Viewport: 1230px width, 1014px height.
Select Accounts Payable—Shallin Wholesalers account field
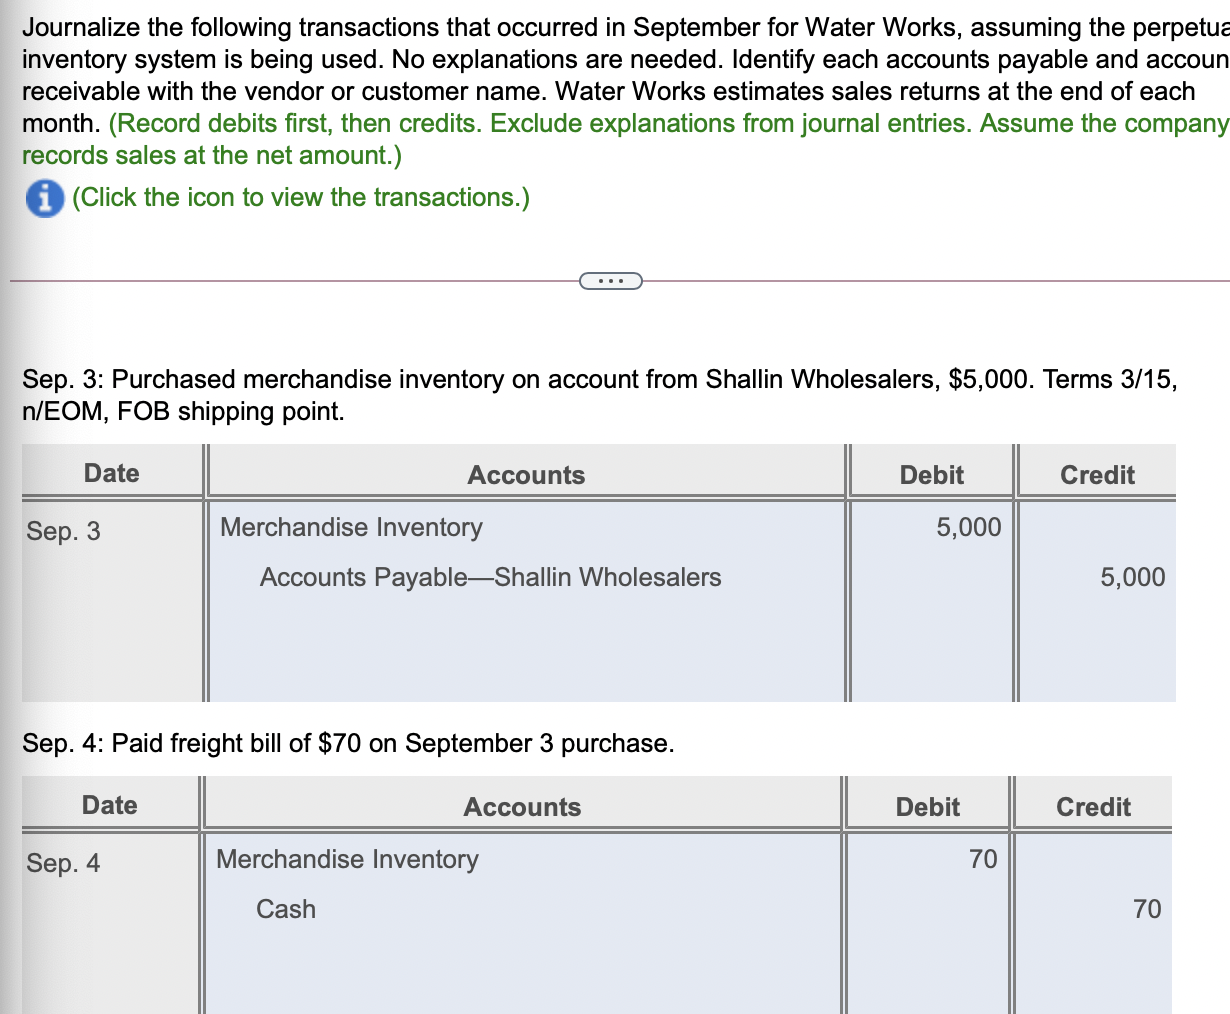[x=526, y=577]
